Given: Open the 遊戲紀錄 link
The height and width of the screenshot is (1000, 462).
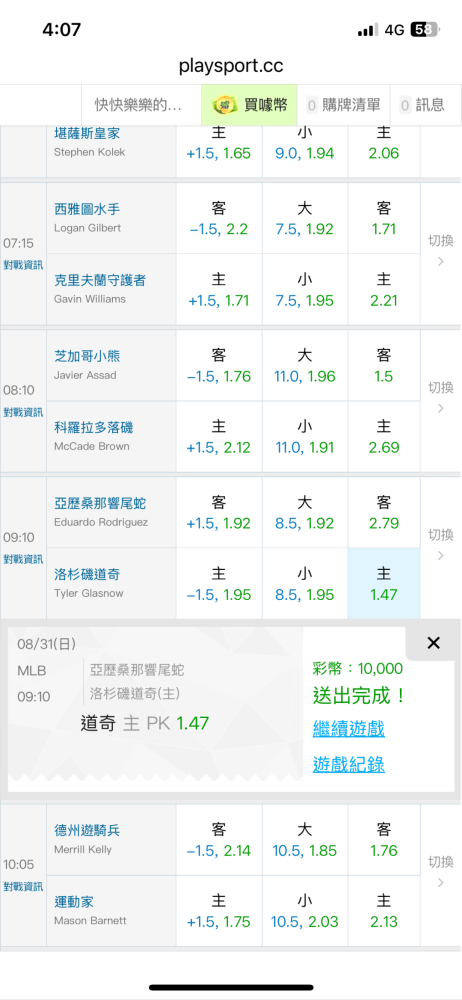Looking at the screenshot, I should point(348,764).
